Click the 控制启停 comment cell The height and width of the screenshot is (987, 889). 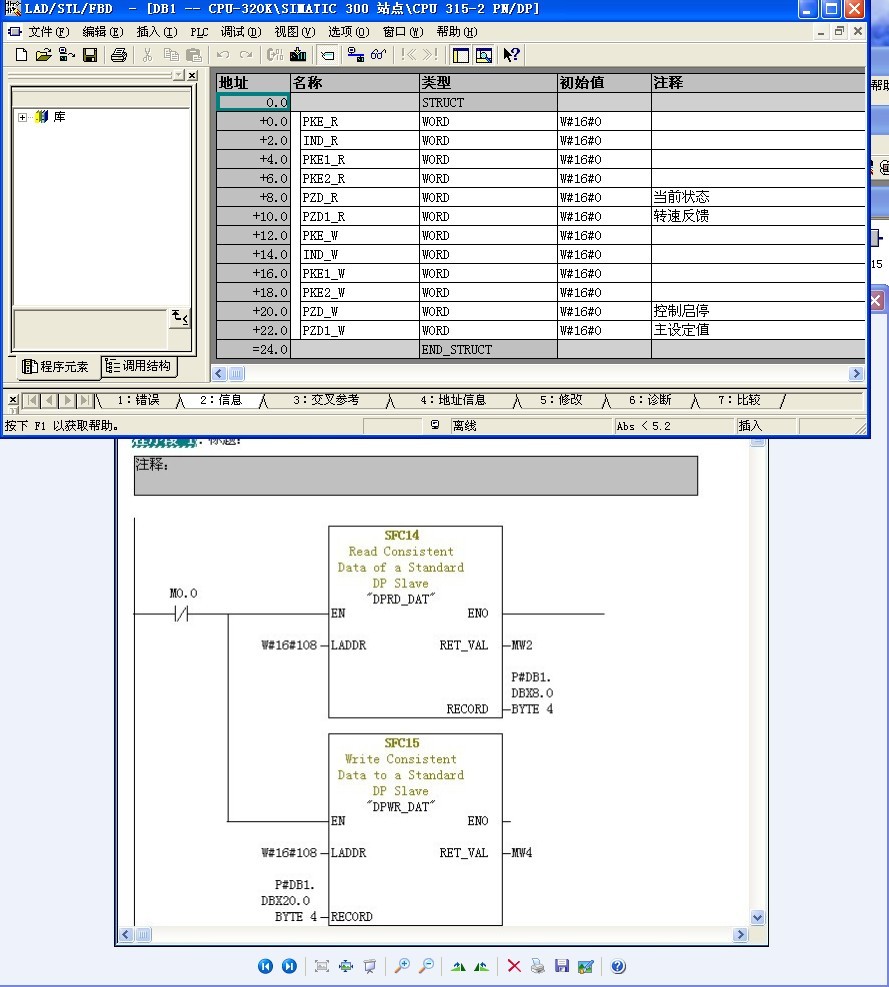758,312
